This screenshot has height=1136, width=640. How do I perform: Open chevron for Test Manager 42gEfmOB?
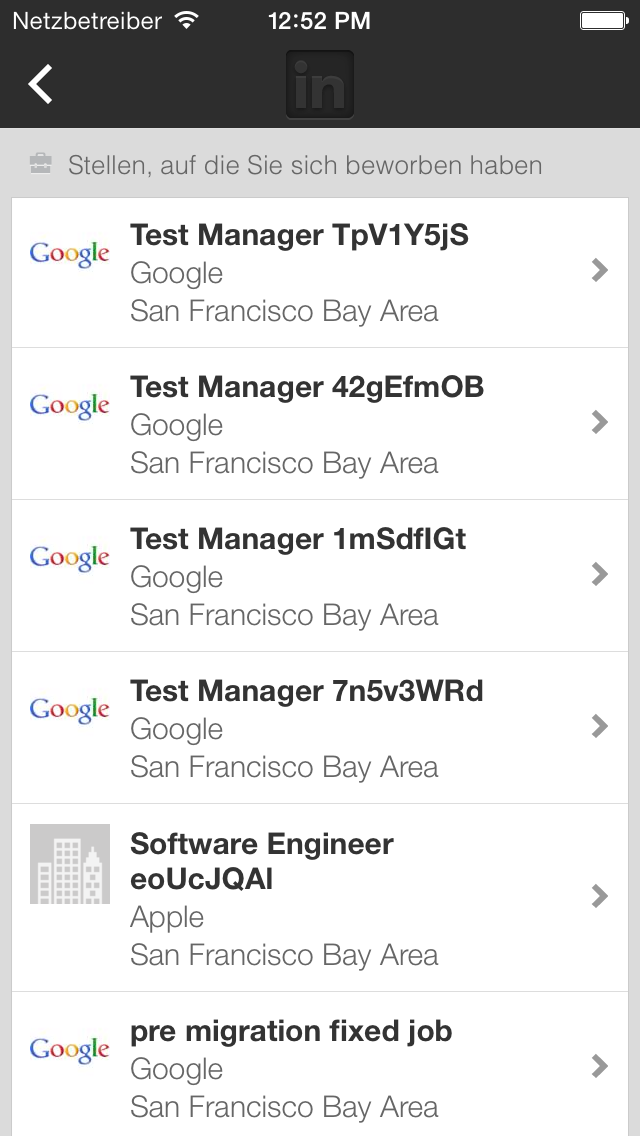[599, 422]
